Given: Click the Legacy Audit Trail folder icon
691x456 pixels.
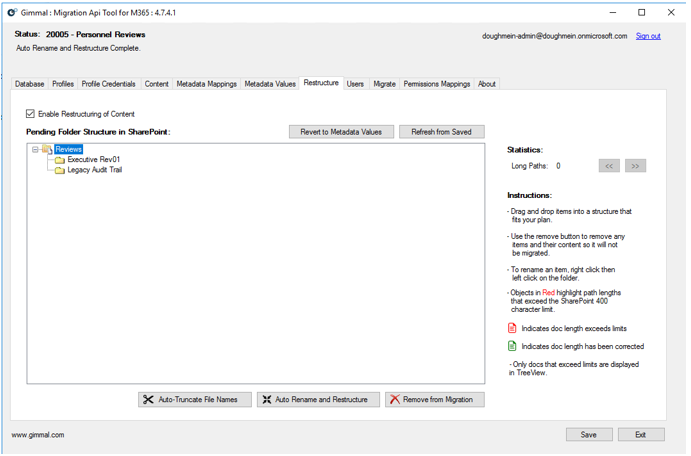Looking at the screenshot, I should 60,171.
